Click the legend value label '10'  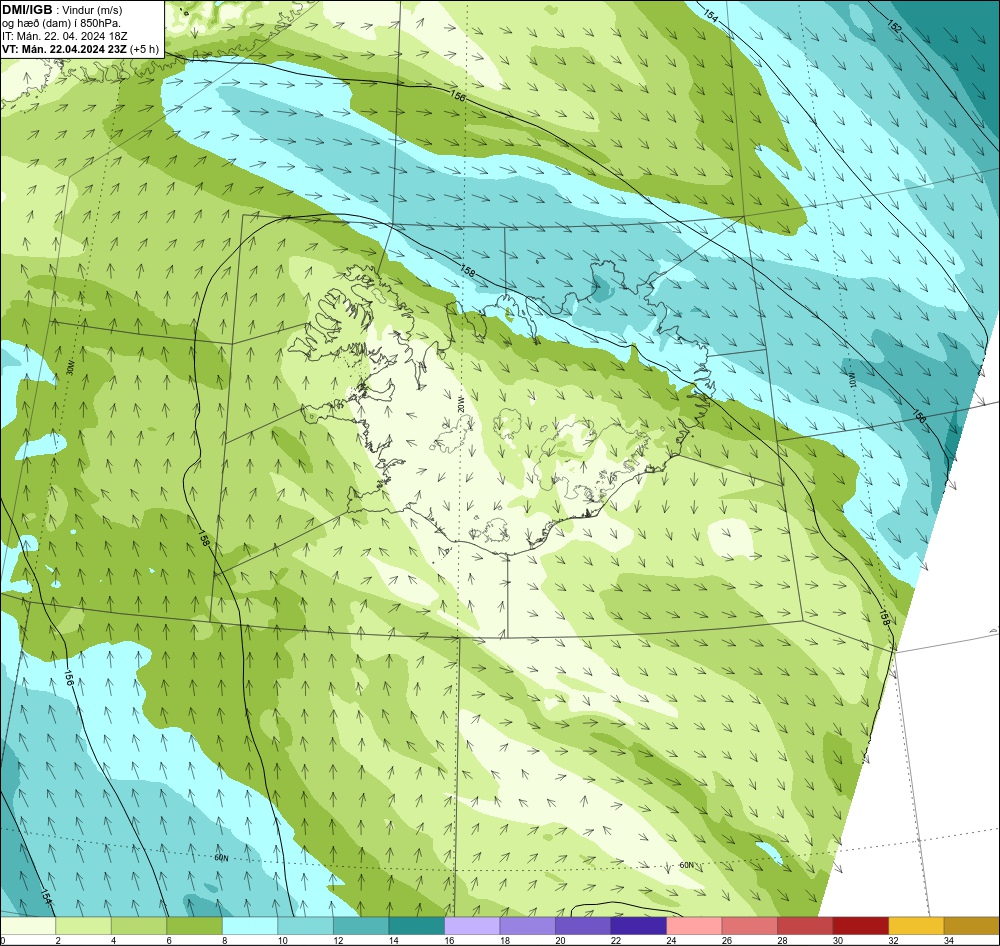(283, 940)
